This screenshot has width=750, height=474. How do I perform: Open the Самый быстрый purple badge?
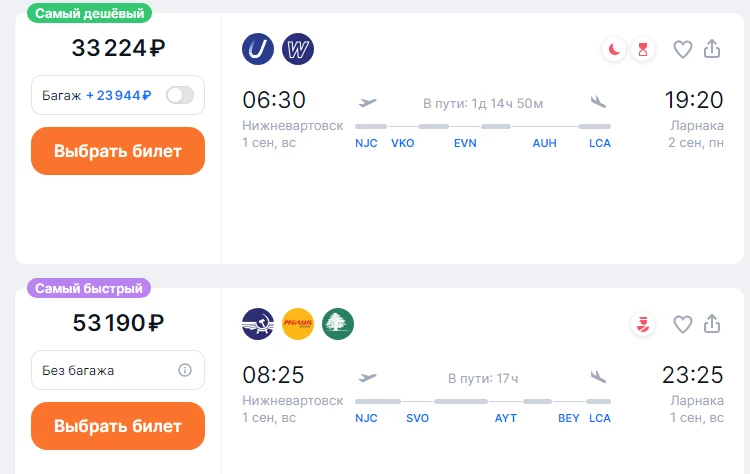pyautogui.click(x=89, y=288)
